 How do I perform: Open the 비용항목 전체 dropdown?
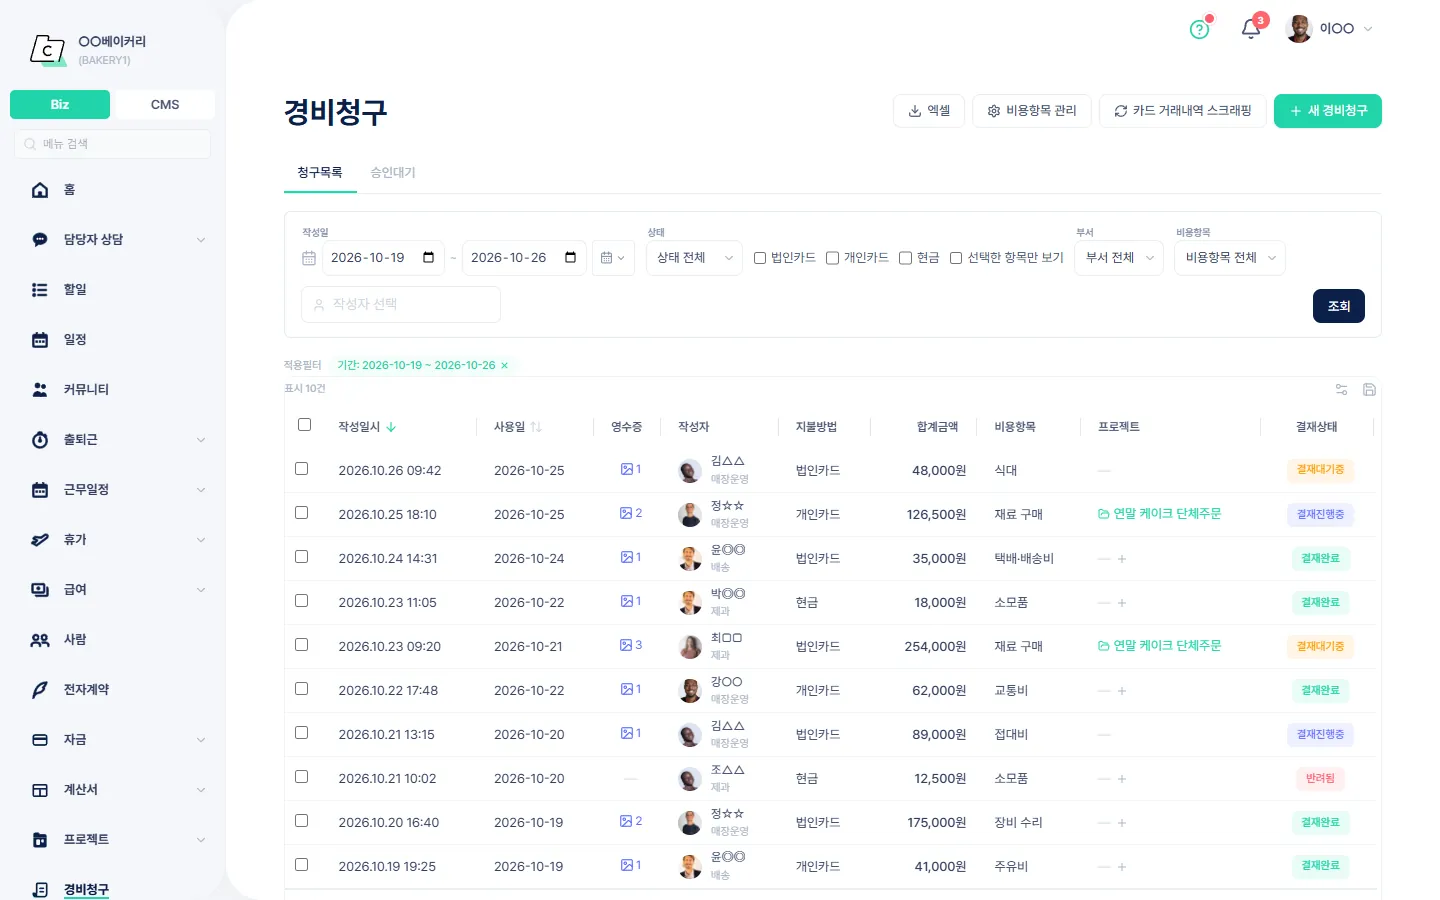coord(1230,258)
